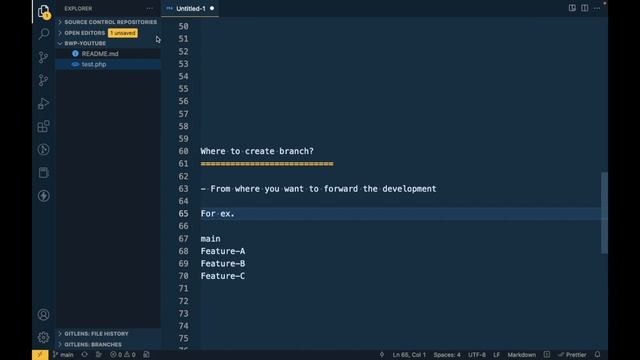Place cursor on 'Where to create branch?' line
Viewport: 640px width, 360px height.
[257, 151]
